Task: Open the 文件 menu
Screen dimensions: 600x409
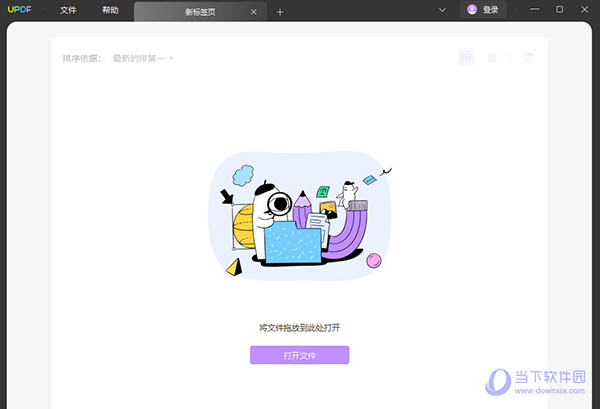Action: click(x=68, y=10)
